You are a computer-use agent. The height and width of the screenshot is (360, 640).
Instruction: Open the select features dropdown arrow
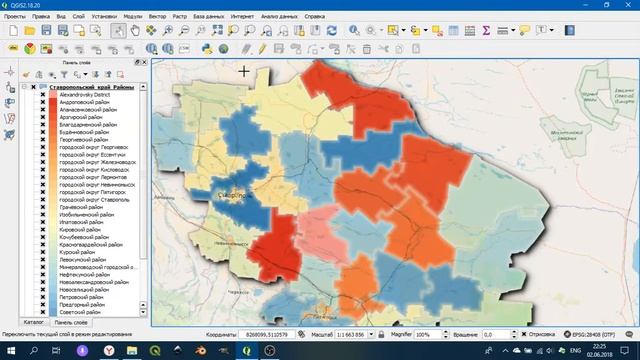[403, 31]
